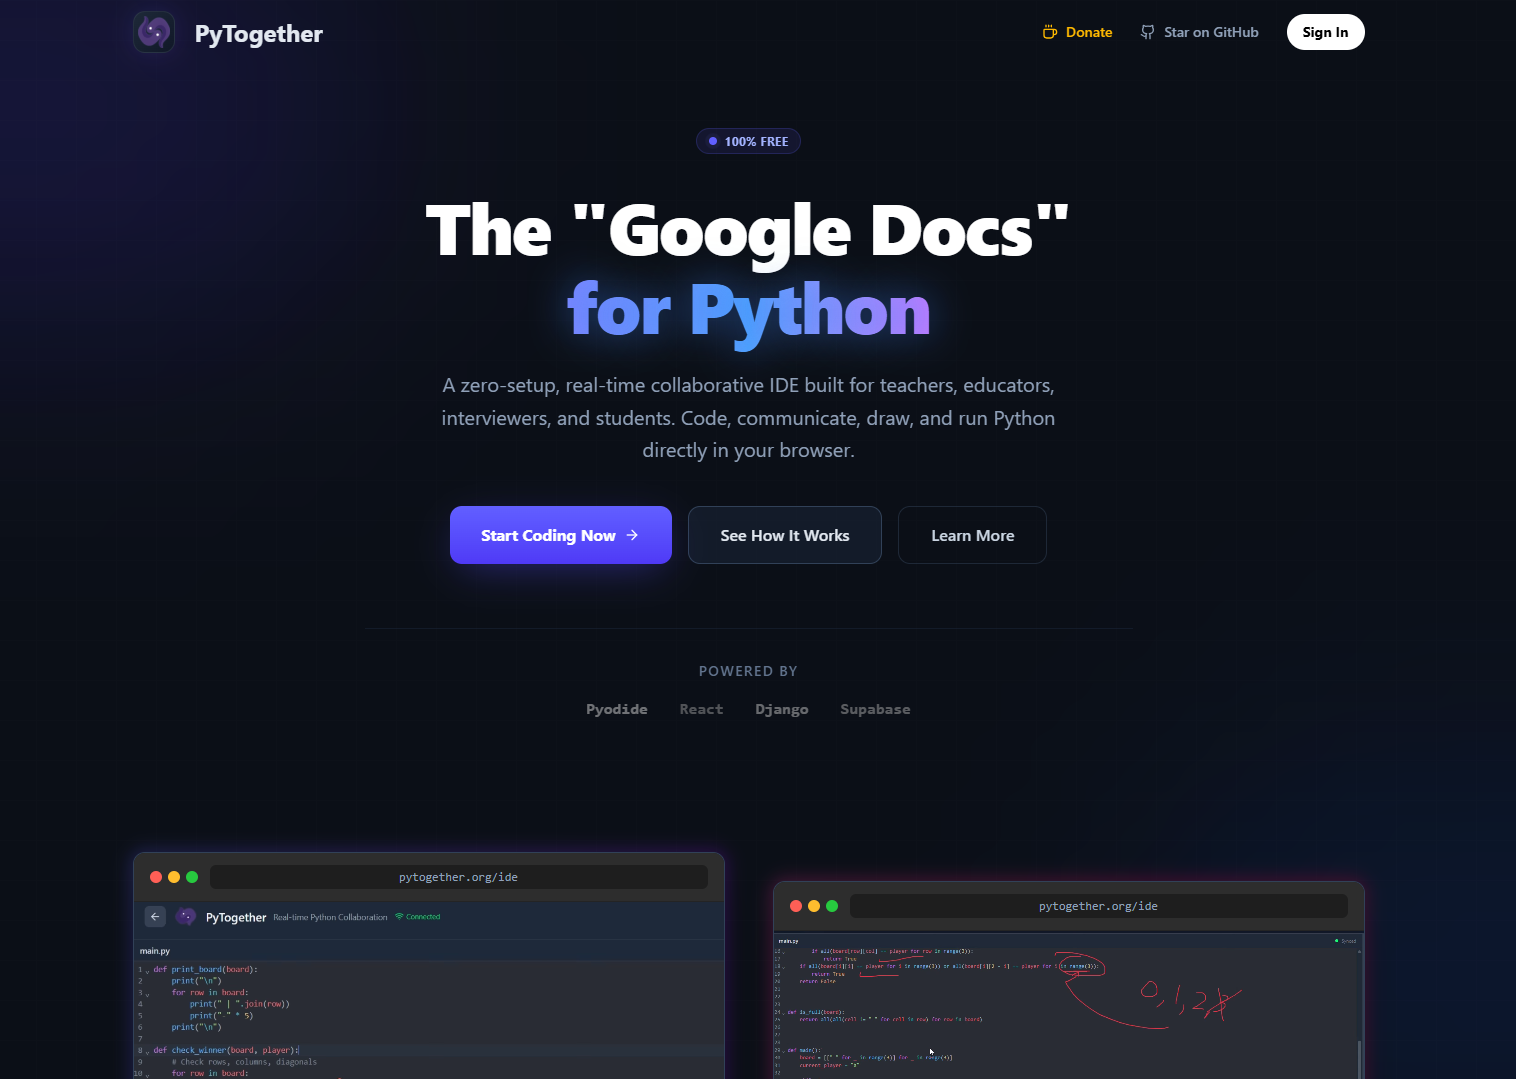The width and height of the screenshot is (1516, 1079).
Task: Collapse the for loop on line 3
Action: coord(148,992)
